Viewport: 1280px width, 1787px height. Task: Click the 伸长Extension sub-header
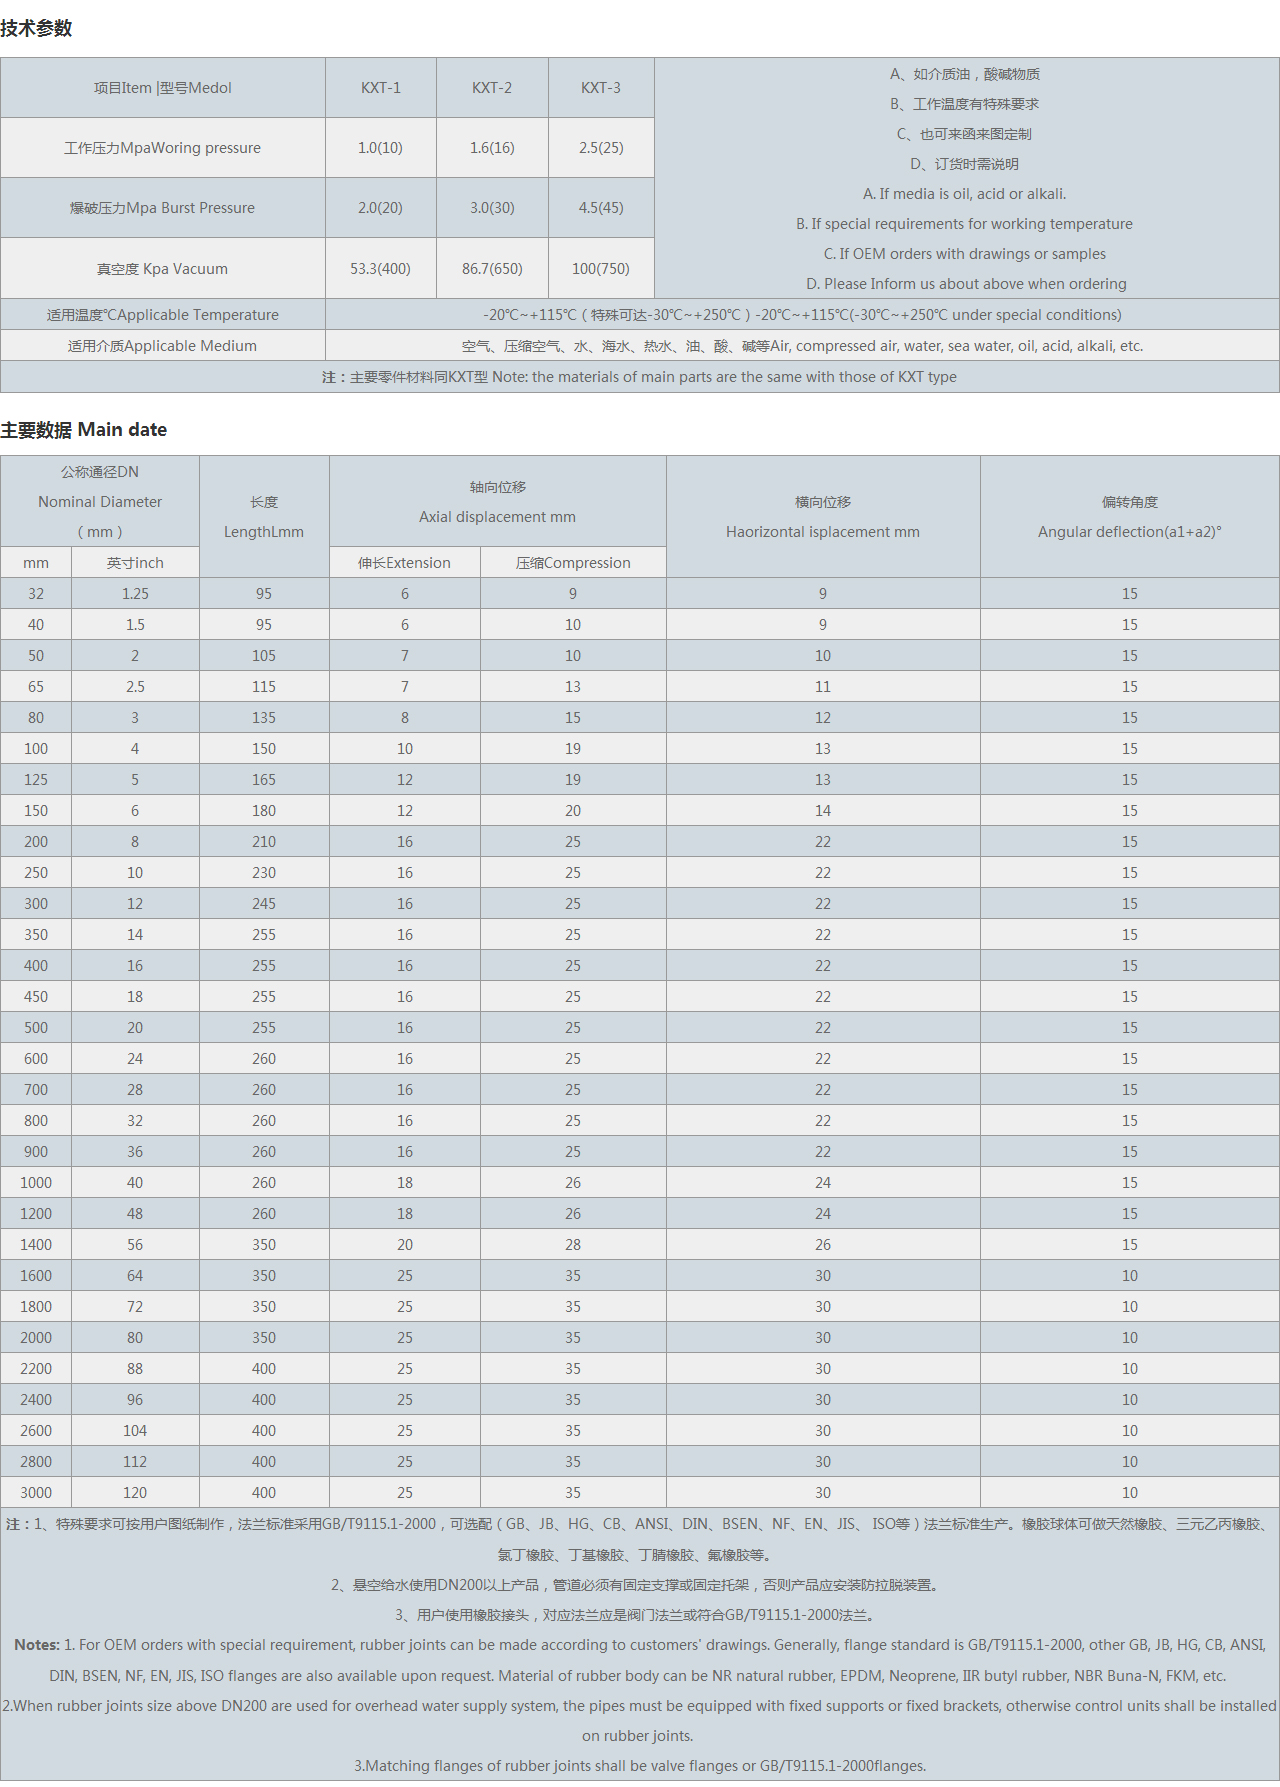[404, 563]
